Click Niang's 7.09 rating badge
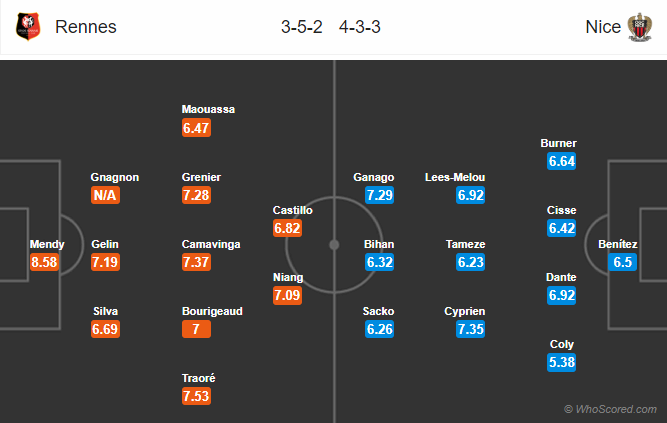 [x=288, y=295]
